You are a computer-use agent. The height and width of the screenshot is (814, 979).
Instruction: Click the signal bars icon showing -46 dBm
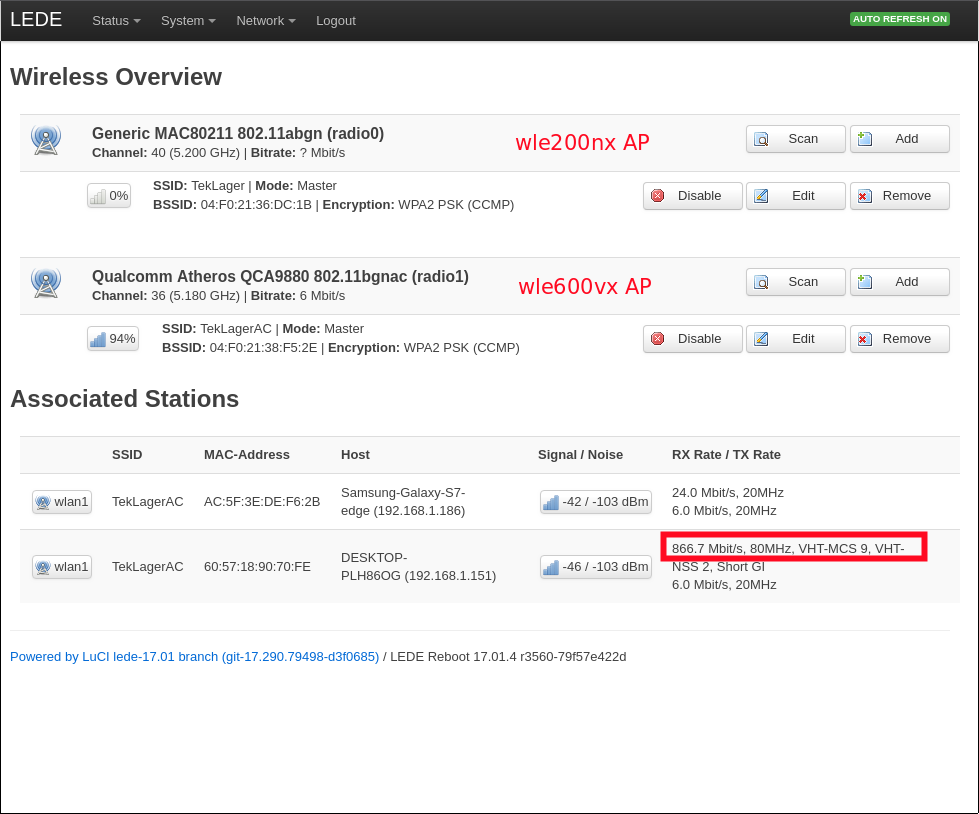click(551, 566)
